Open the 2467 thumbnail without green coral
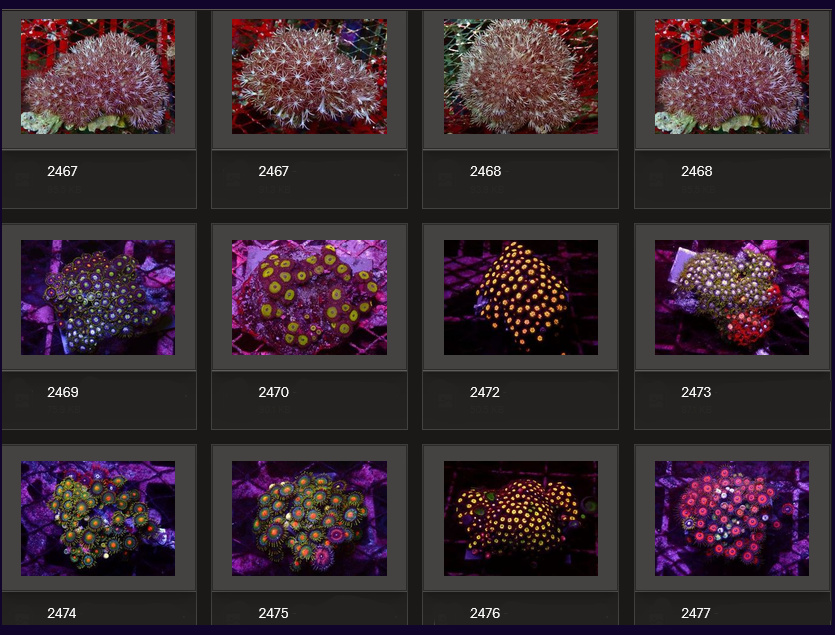Viewport: 835px width, 635px height. tap(309, 76)
